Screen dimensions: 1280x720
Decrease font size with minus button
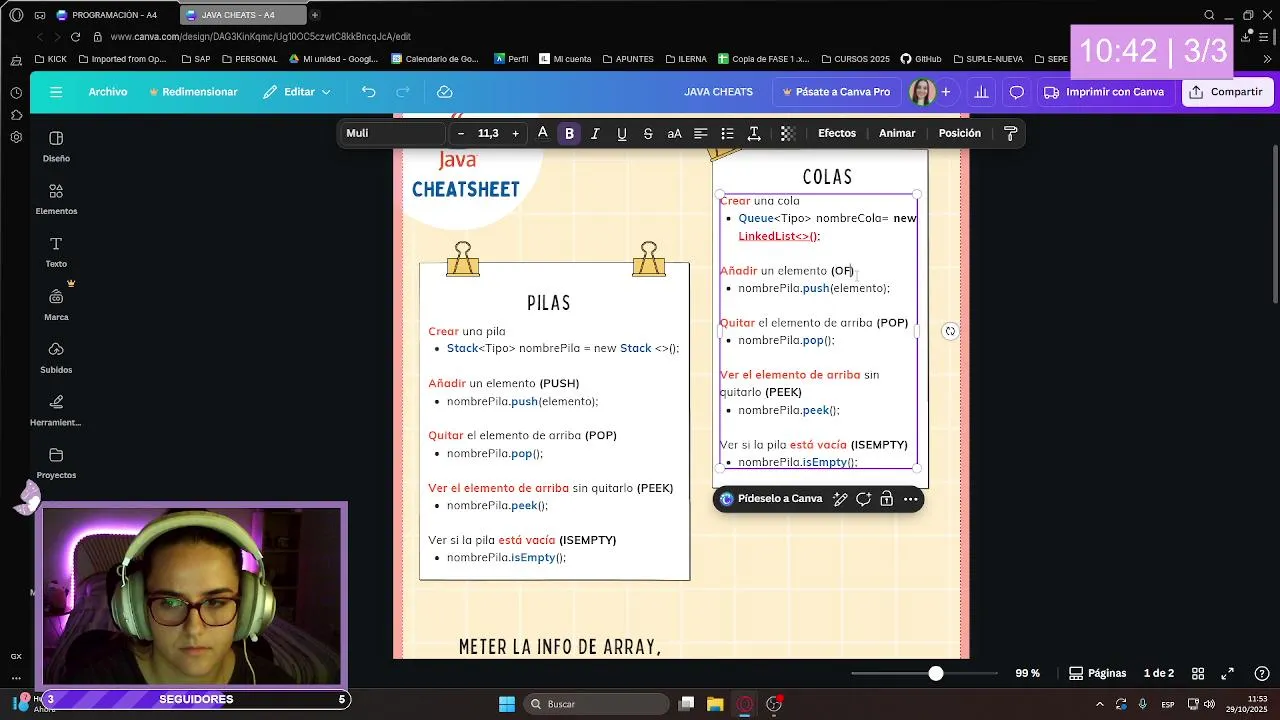coord(460,133)
